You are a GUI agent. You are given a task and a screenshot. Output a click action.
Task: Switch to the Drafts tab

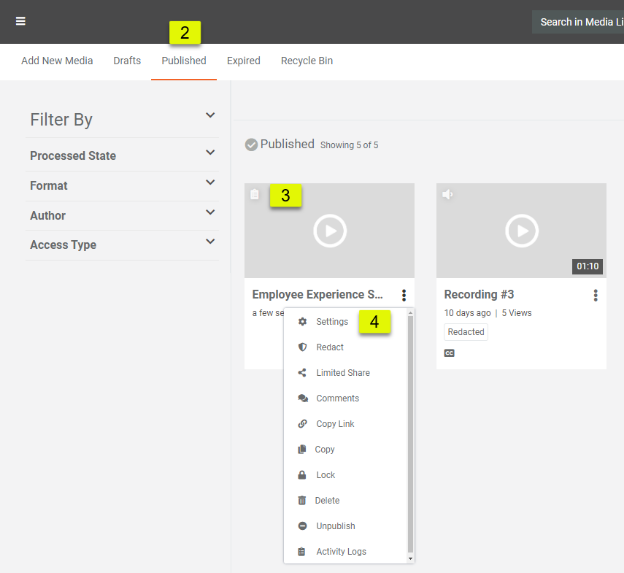click(x=127, y=61)
